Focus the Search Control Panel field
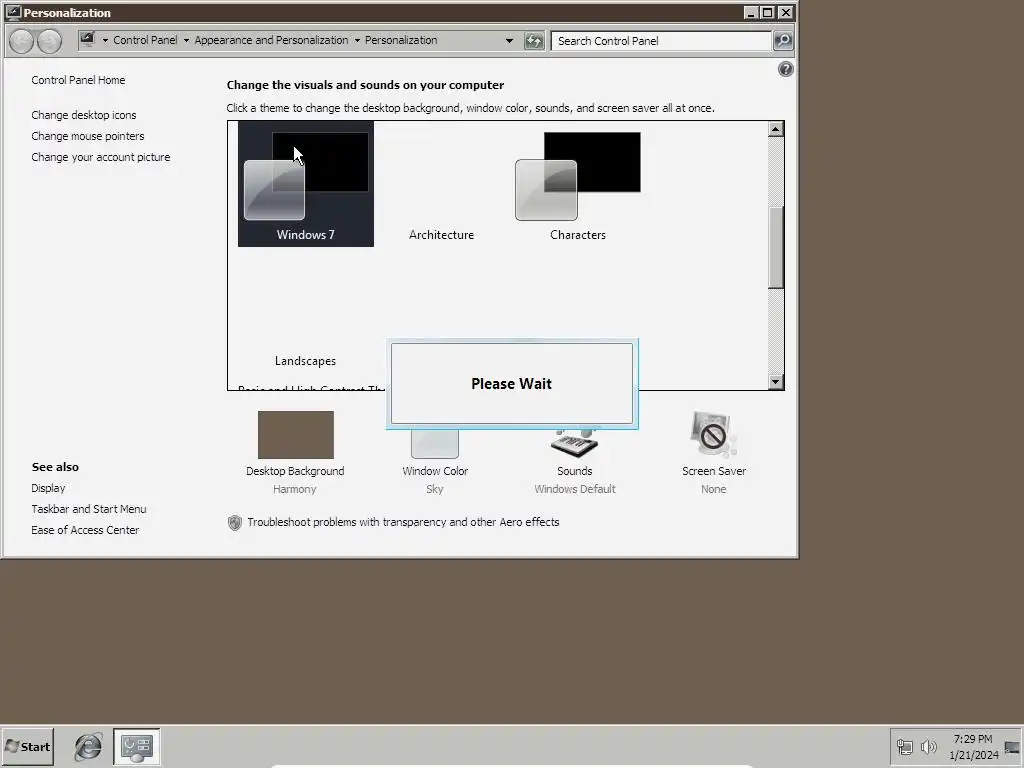The width and height of the screenshot is (1024, 768). pyautogui.click(x=661, y=40)
